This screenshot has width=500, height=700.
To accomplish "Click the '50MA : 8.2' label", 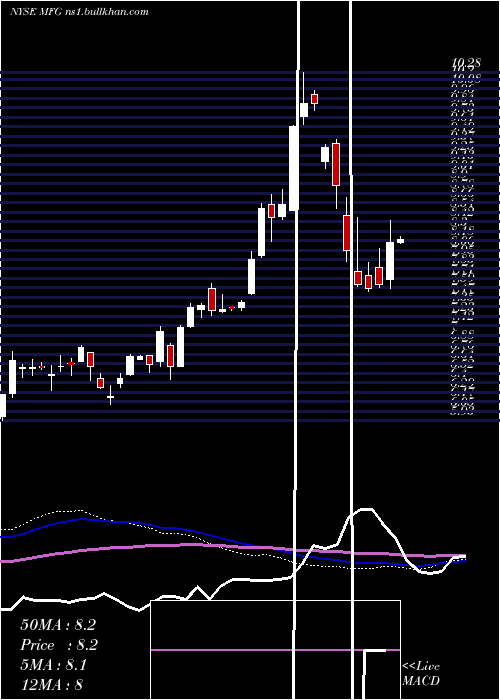I will (58, 625).
